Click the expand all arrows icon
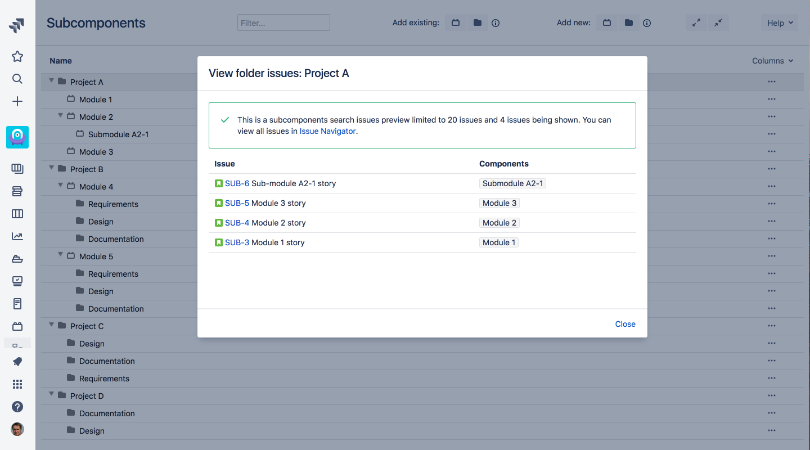This screenshot has width=810, height=450. tap(696, 23)
